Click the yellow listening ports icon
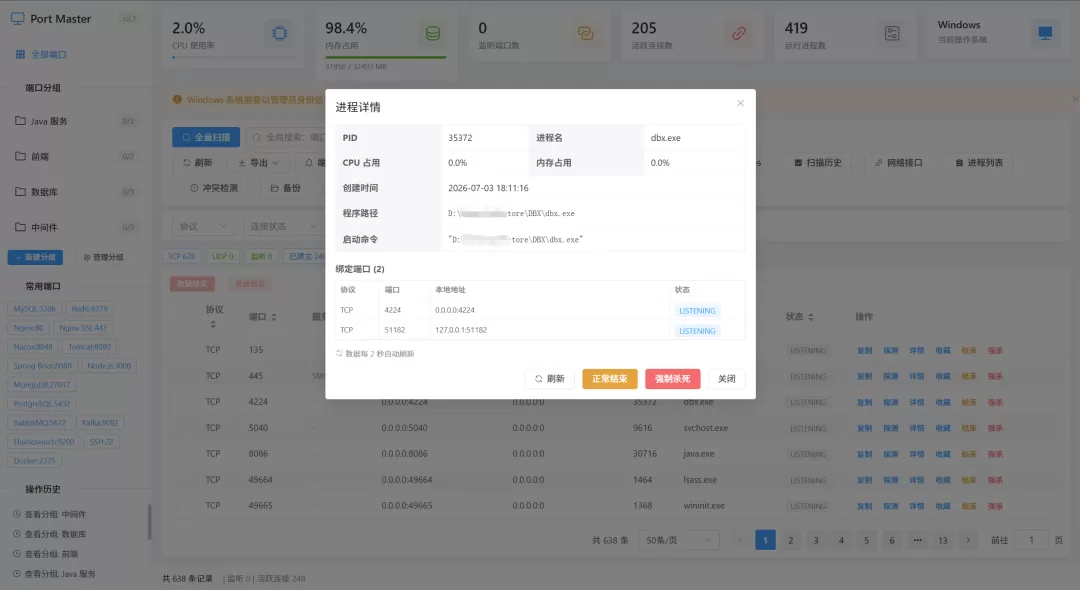Viewport: 1080px width, 590px height. 585,33
